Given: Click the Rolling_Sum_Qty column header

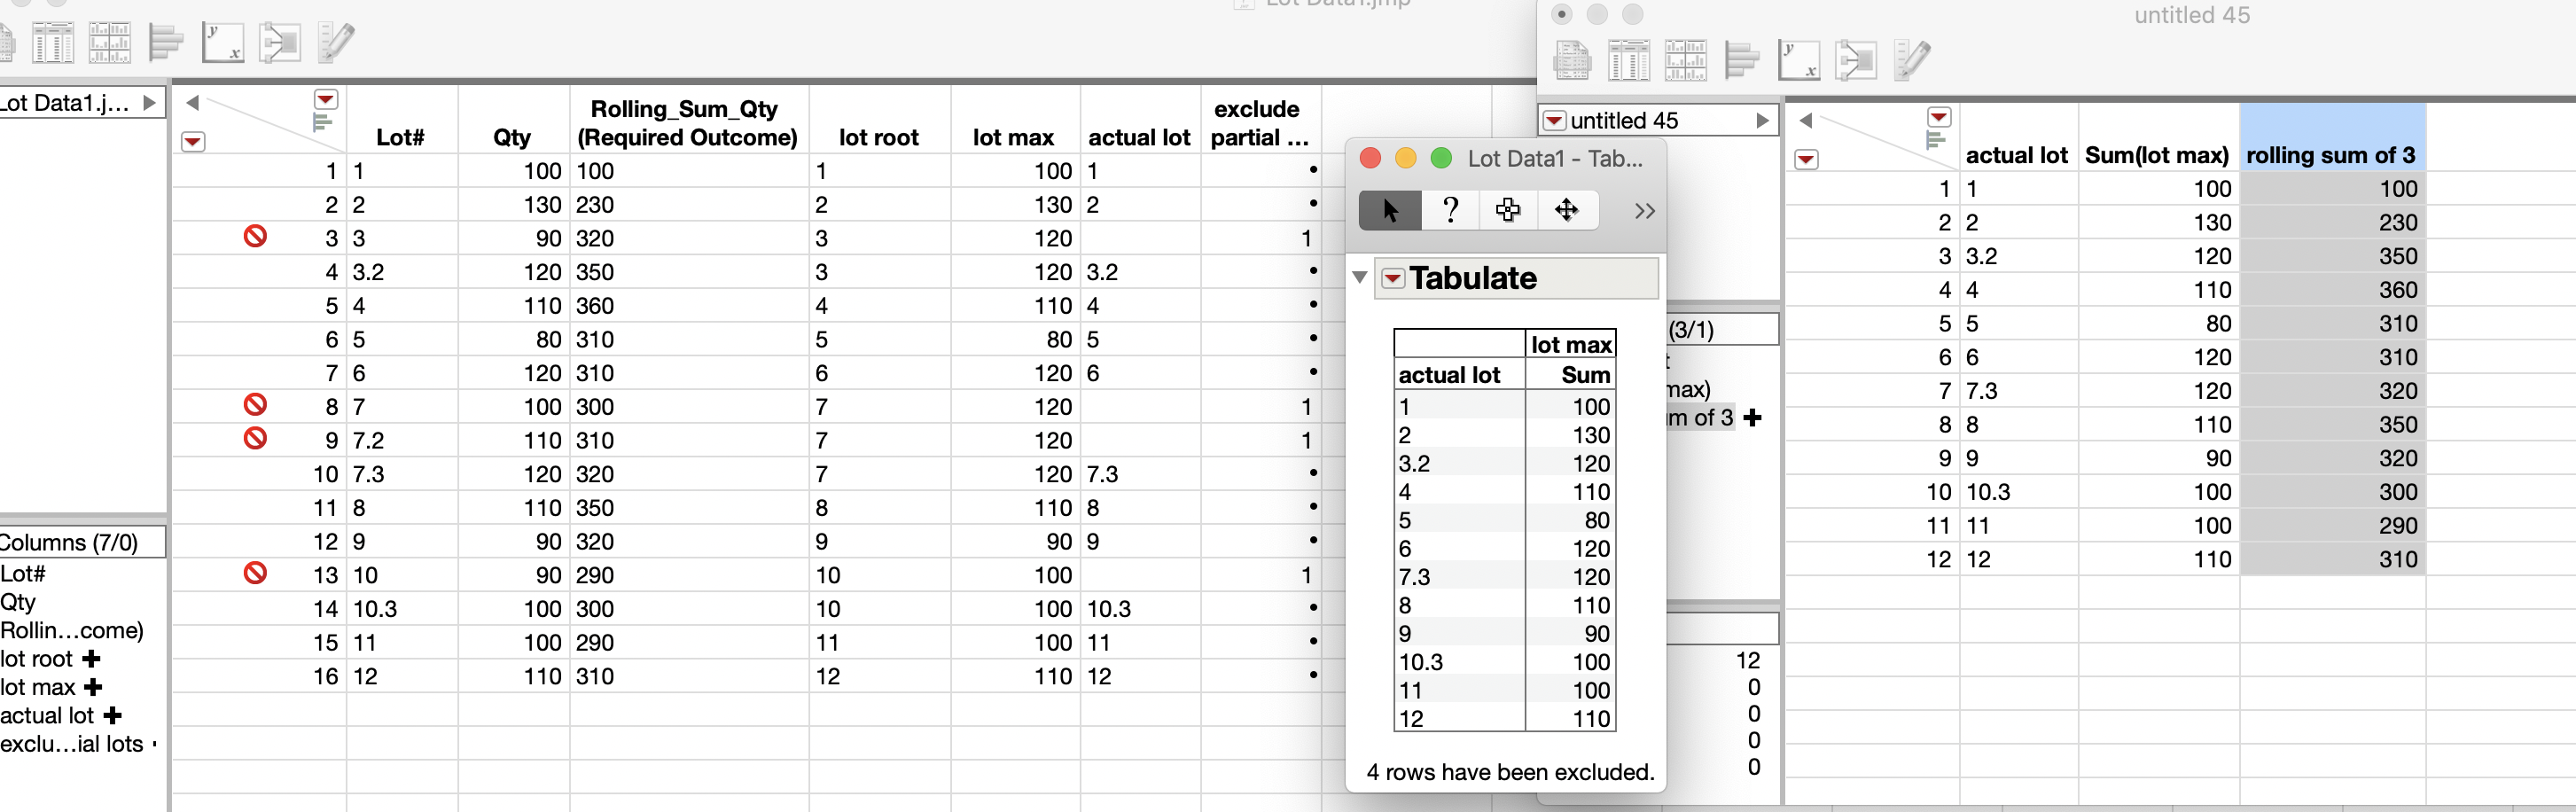Looking at the screenshot, I should [x=687, y=123].
